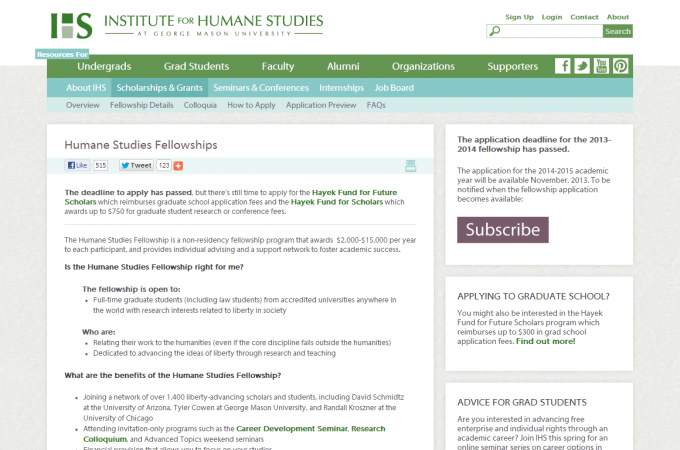Screen dimensions: 680x450
Task: Click the Subscribe button
Action: [503, 230]
